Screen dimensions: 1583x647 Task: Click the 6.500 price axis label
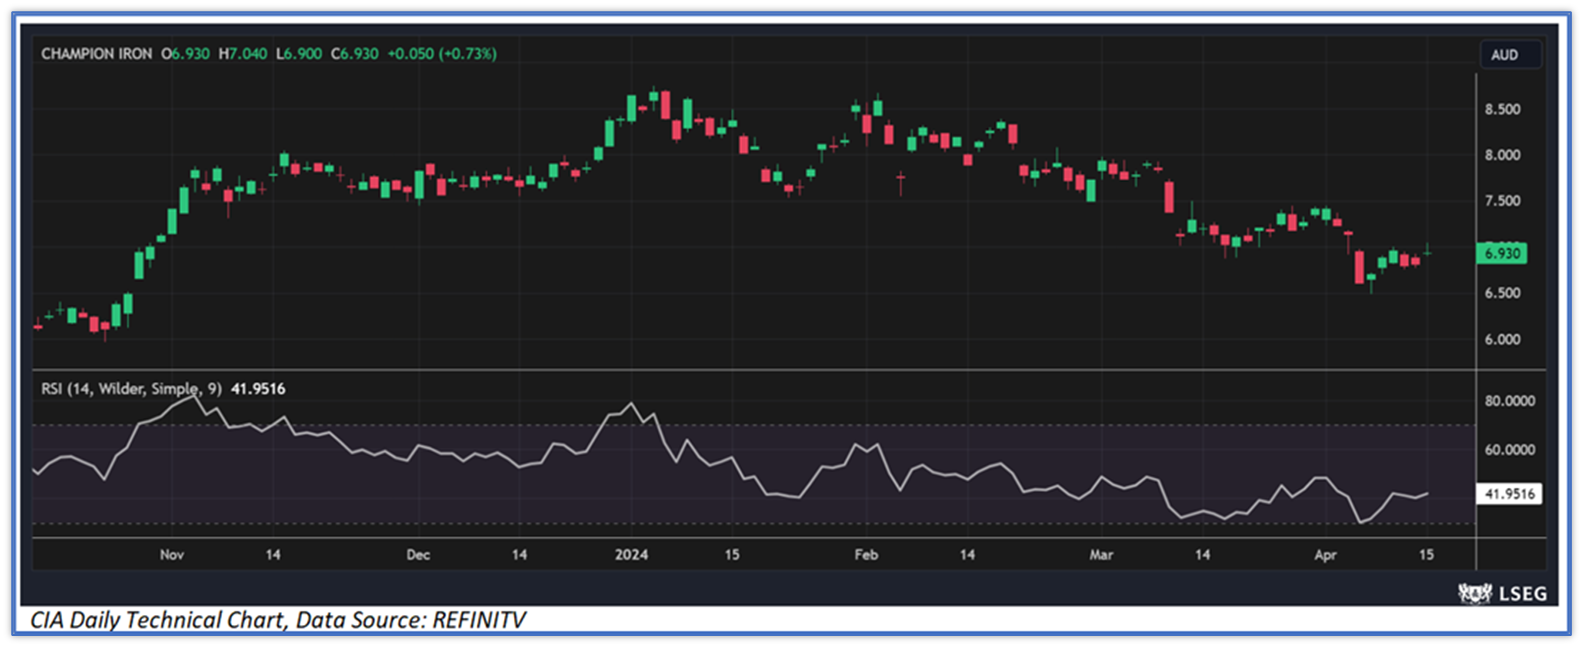tap(1502, 293)
